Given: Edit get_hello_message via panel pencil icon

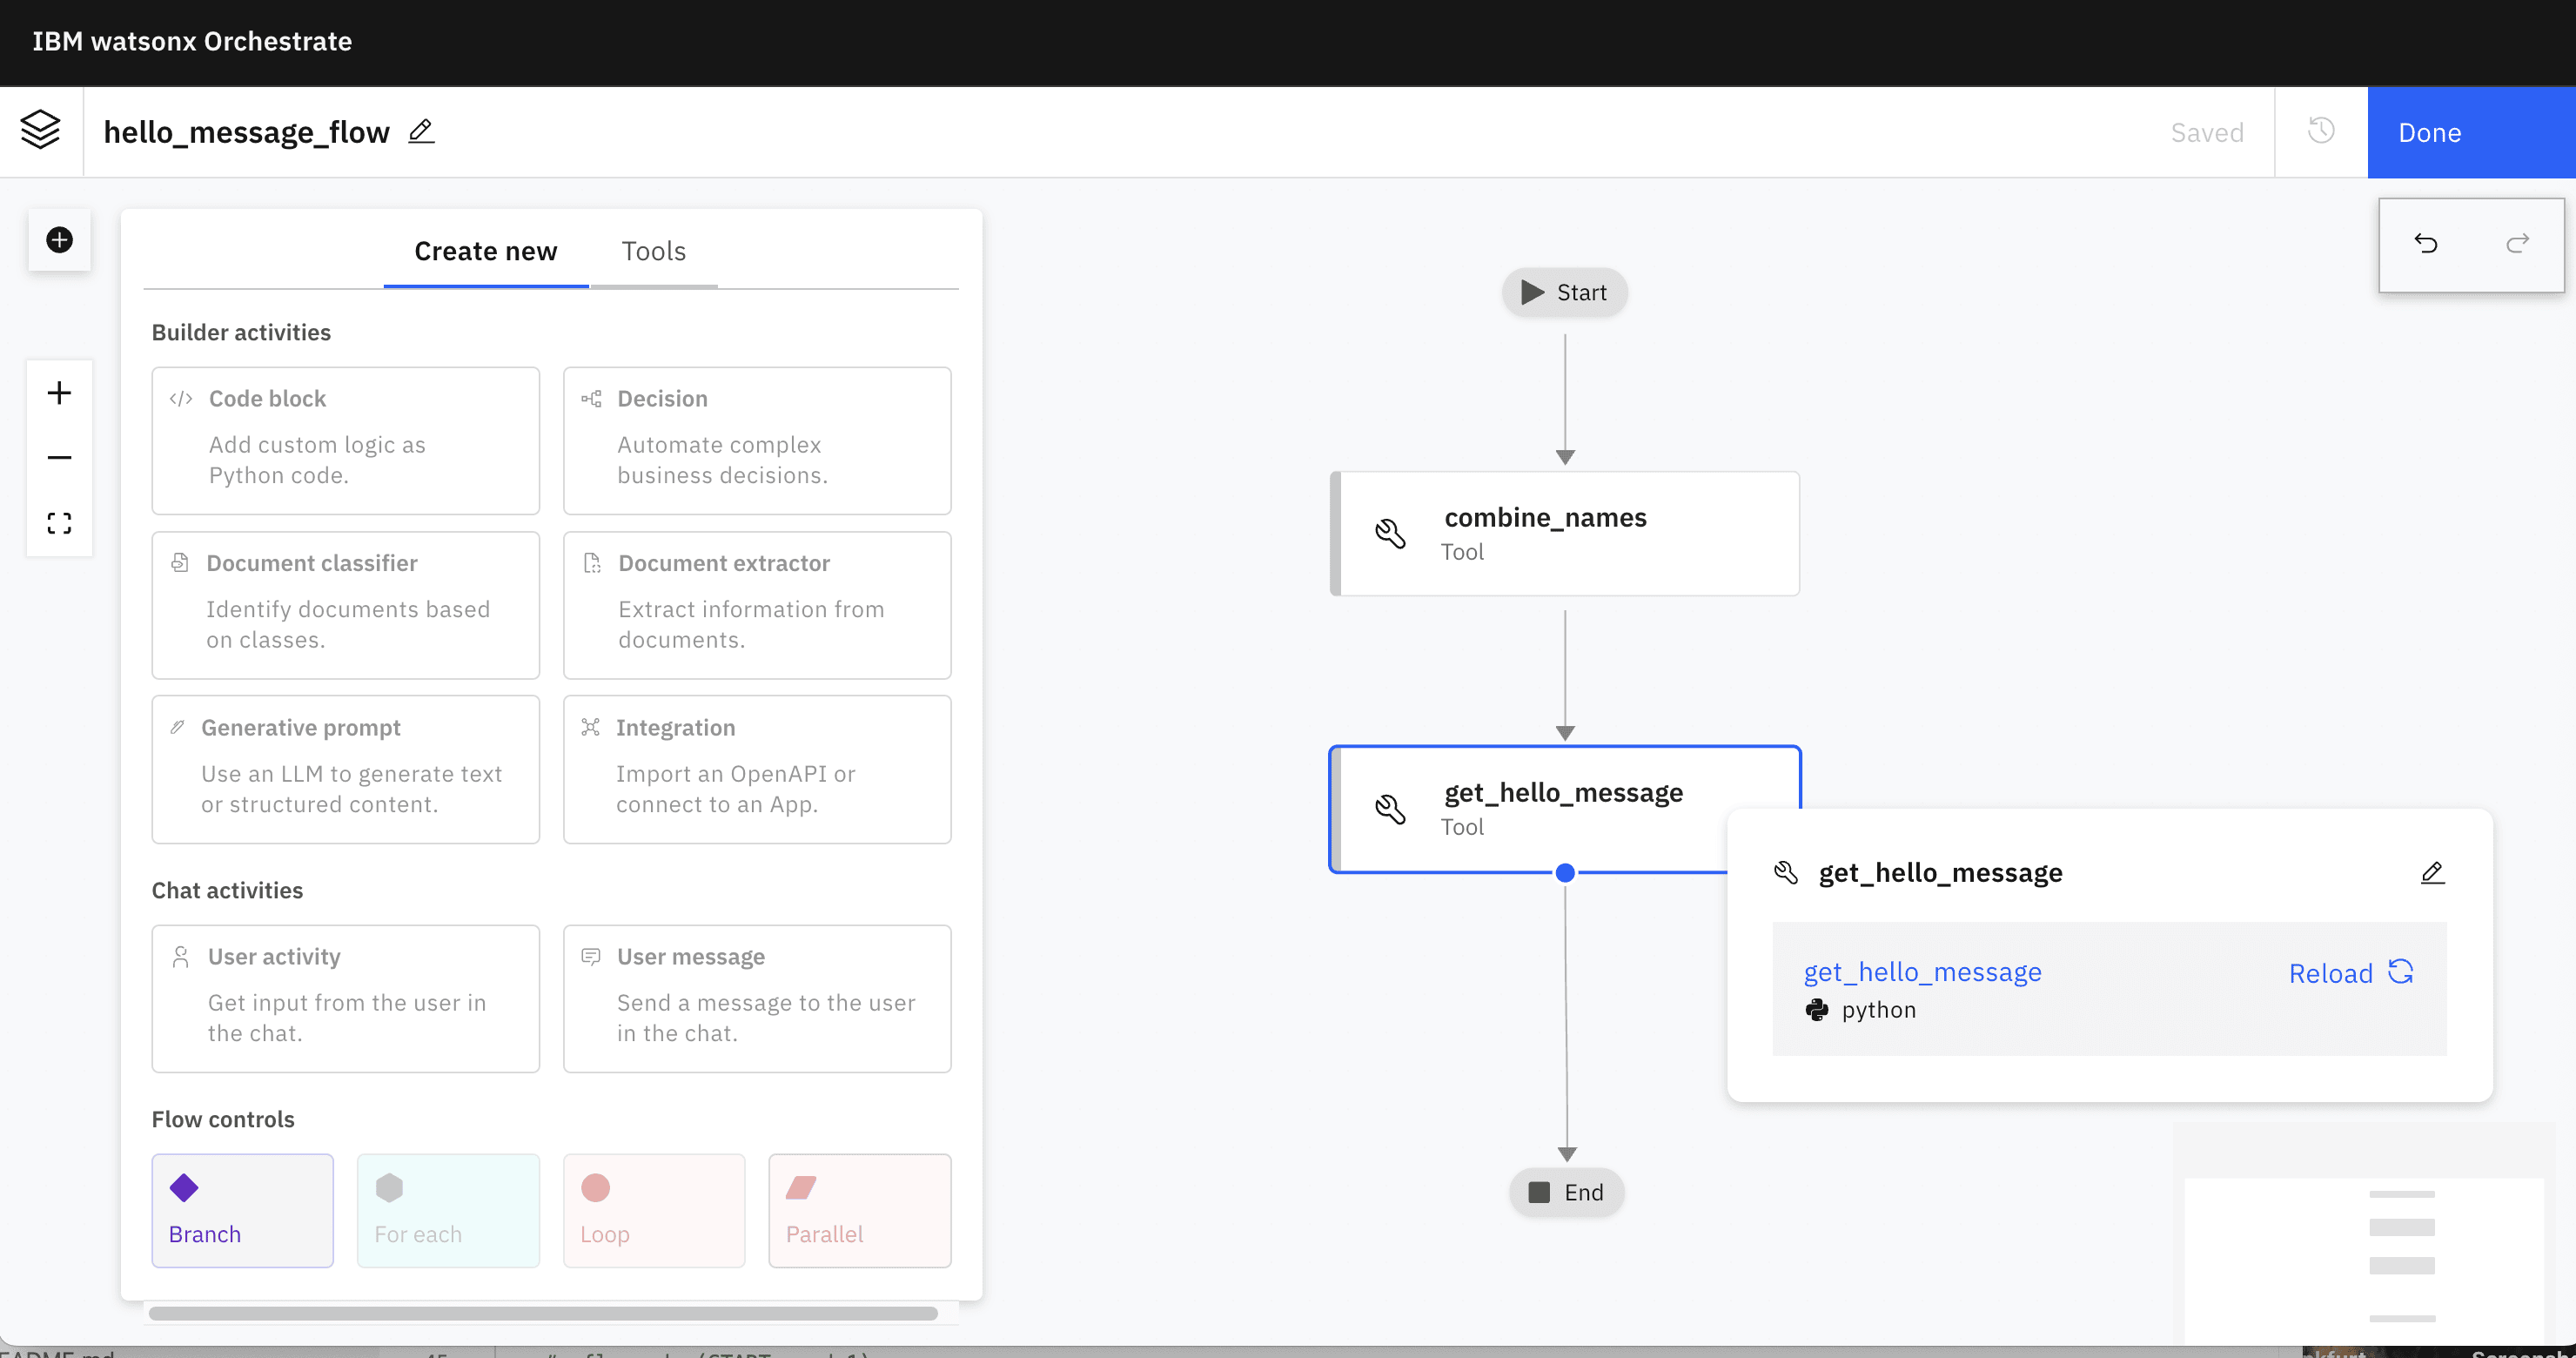Looking at the screenshot, I should (2433, 873).
